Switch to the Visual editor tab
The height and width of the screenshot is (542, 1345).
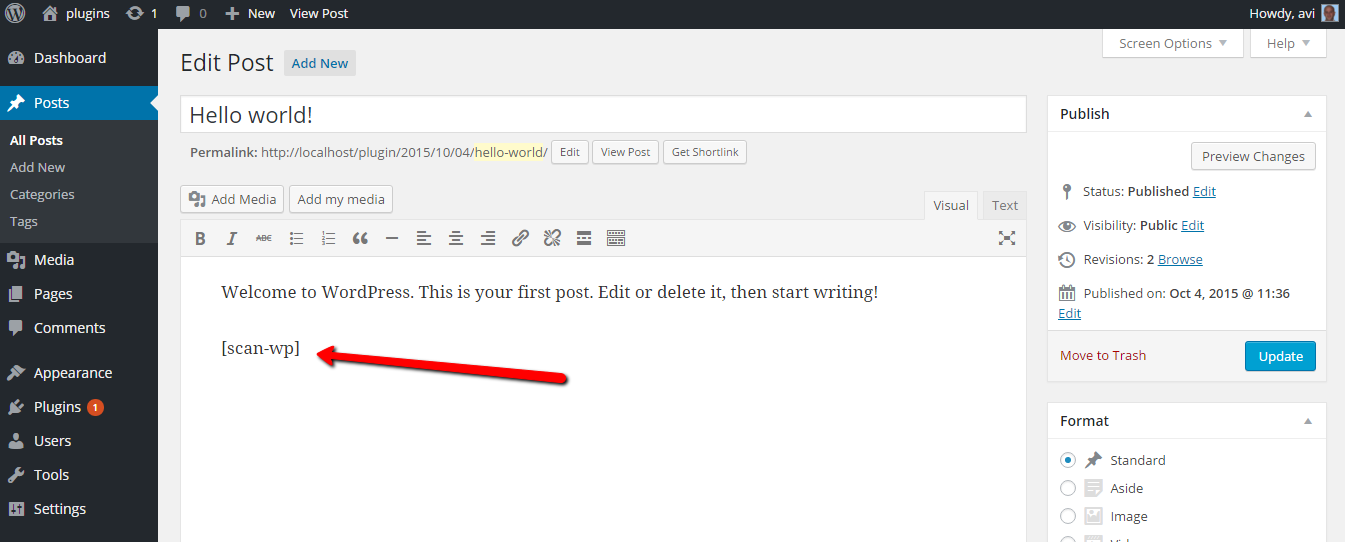tap(951, 205)
